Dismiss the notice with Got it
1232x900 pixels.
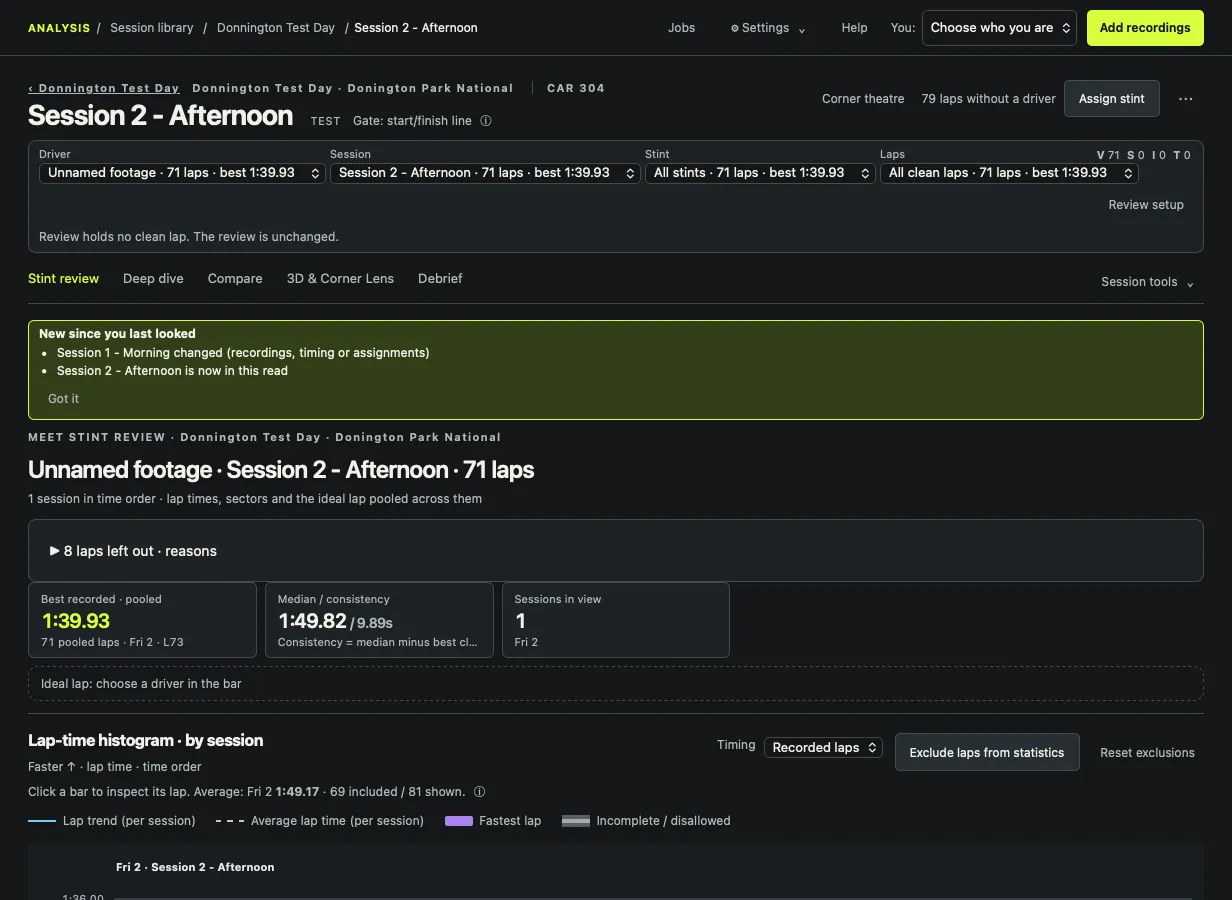(x=63, y=399)
